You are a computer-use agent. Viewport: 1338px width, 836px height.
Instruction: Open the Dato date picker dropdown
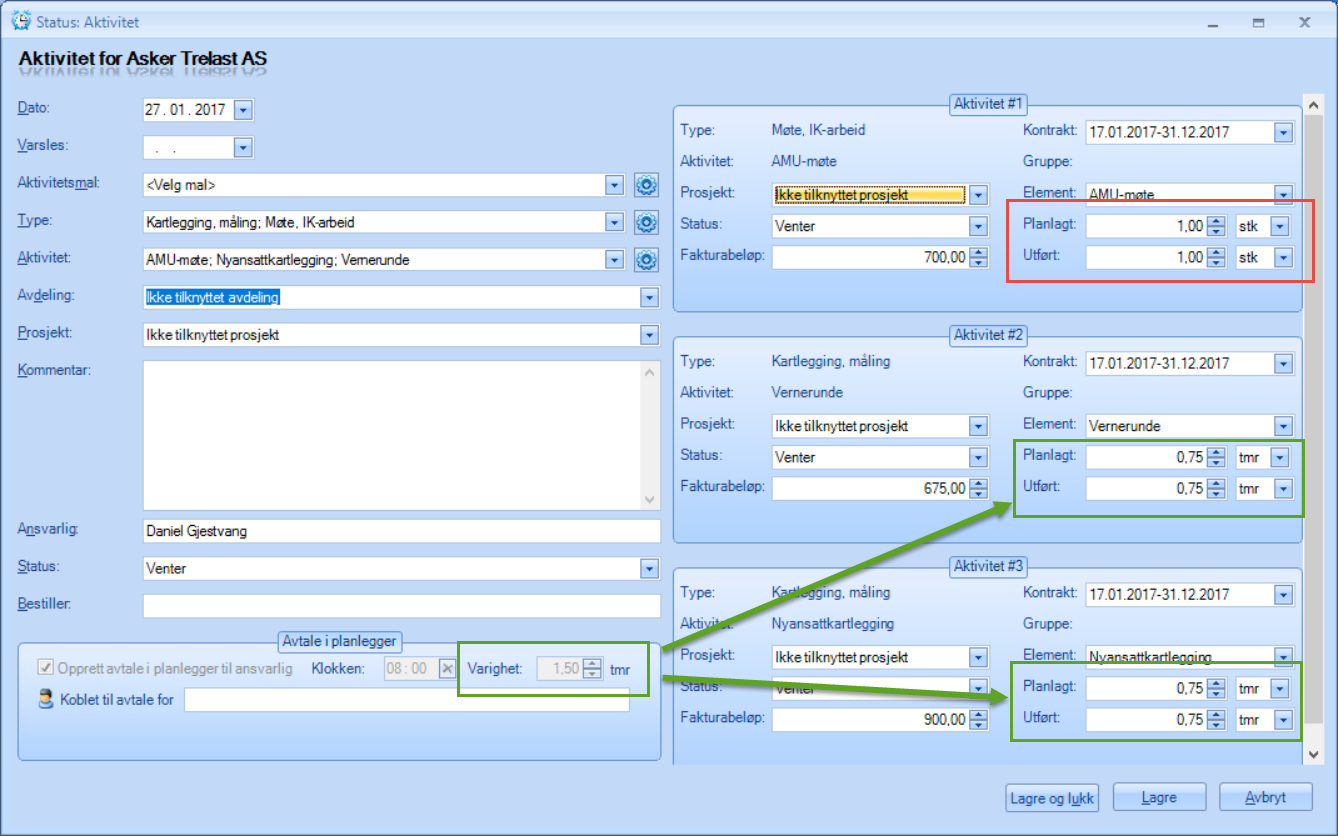pyautogui.click(x=243, y=109)
